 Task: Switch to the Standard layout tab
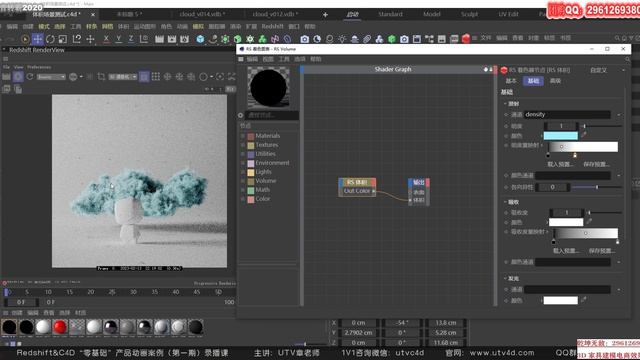point(390,14)
